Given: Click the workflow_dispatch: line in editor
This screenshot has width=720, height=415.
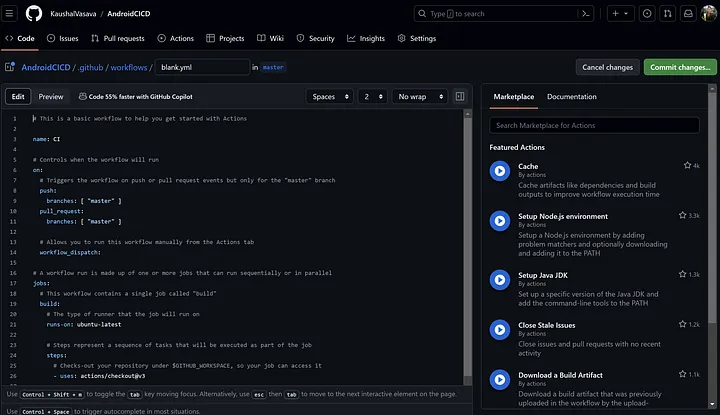Looking at the screenshot, I should 70,252.
